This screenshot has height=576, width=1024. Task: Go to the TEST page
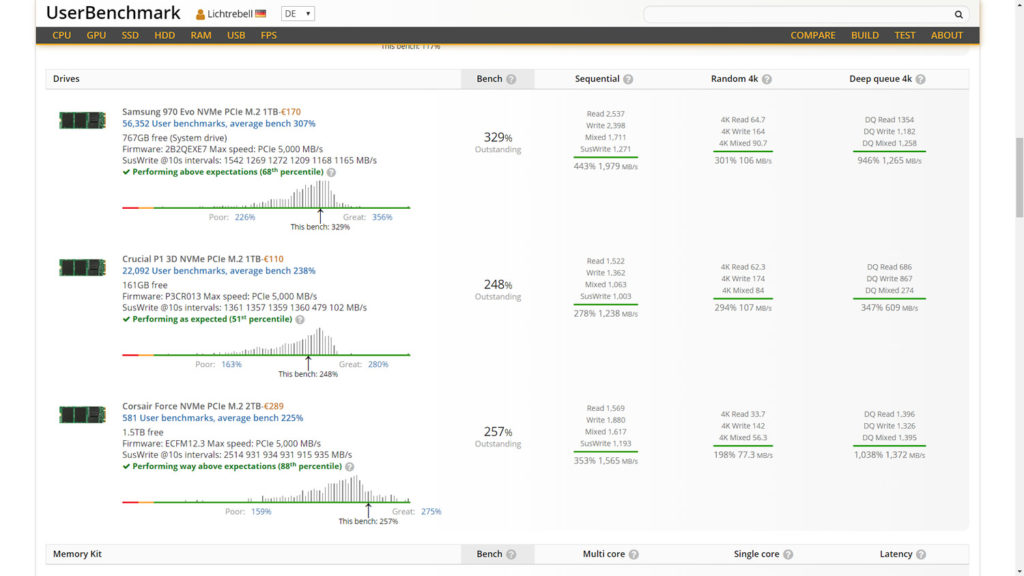coord(904,35)
